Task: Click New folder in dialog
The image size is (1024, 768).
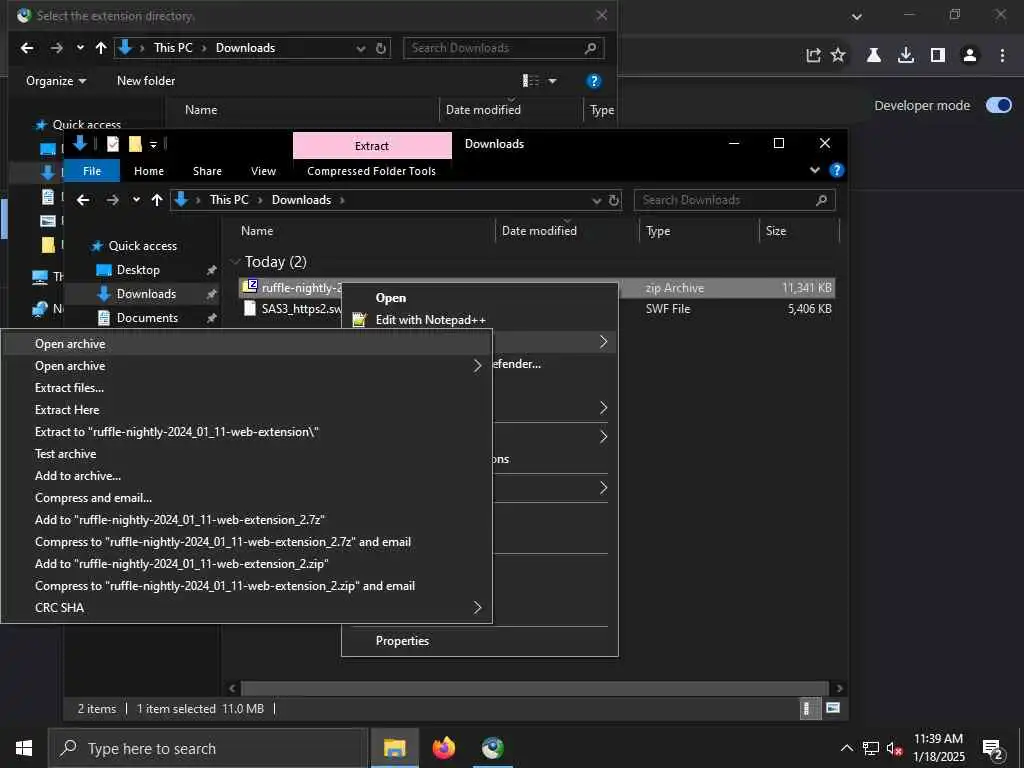Action: tap(146, 81)
